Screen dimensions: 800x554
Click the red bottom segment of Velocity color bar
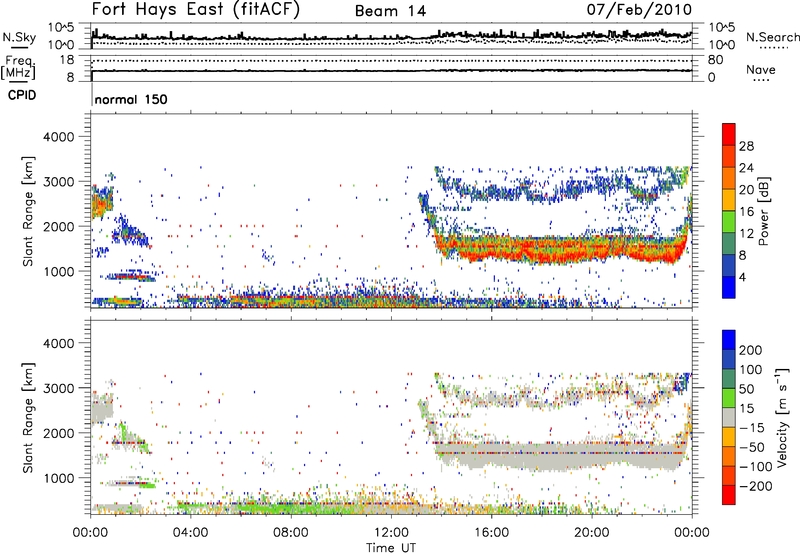tap(729, 495)
